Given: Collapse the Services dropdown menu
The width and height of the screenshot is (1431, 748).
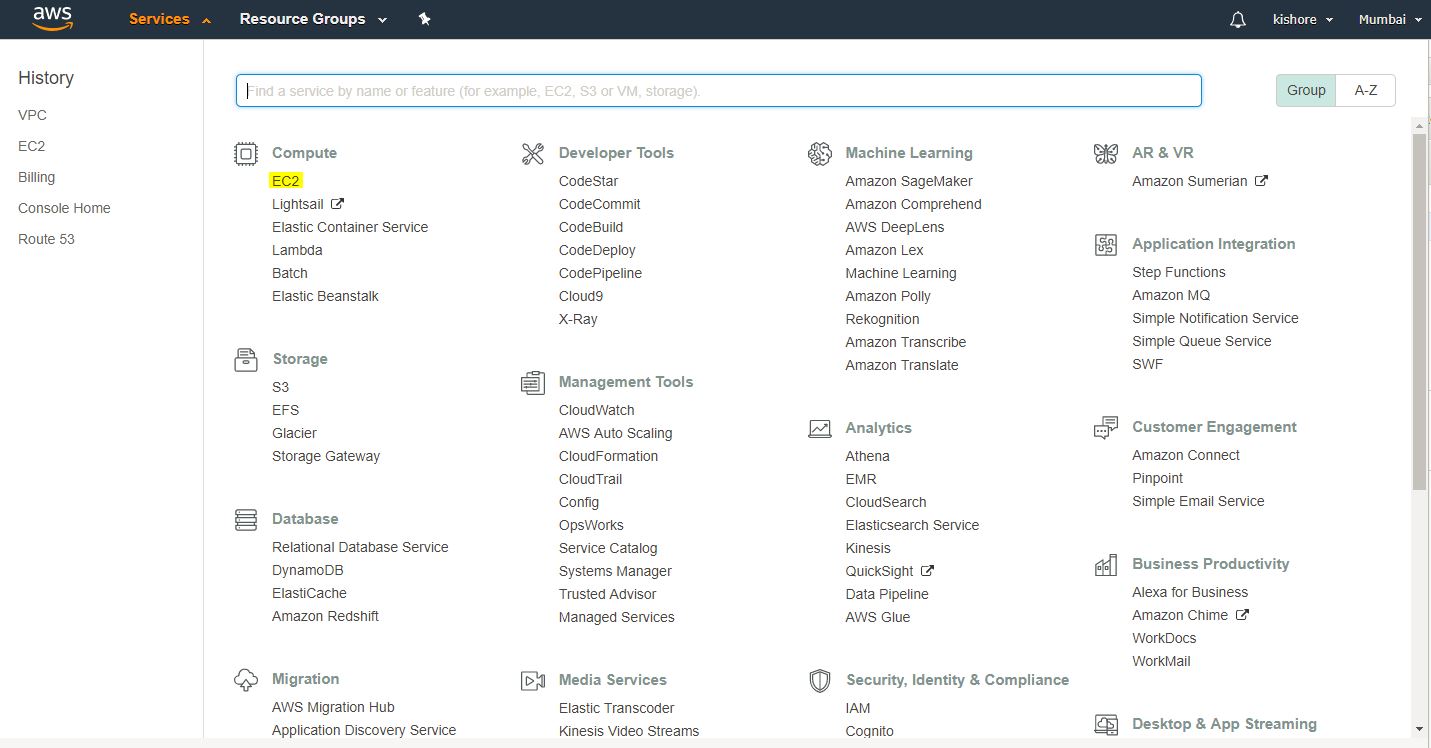Looking at the screenshot, I should 170,19.
